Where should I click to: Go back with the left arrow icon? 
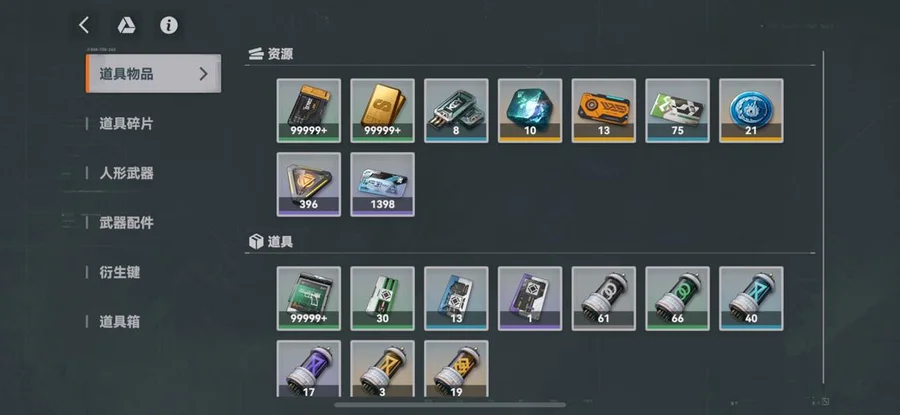click(84, 25)
